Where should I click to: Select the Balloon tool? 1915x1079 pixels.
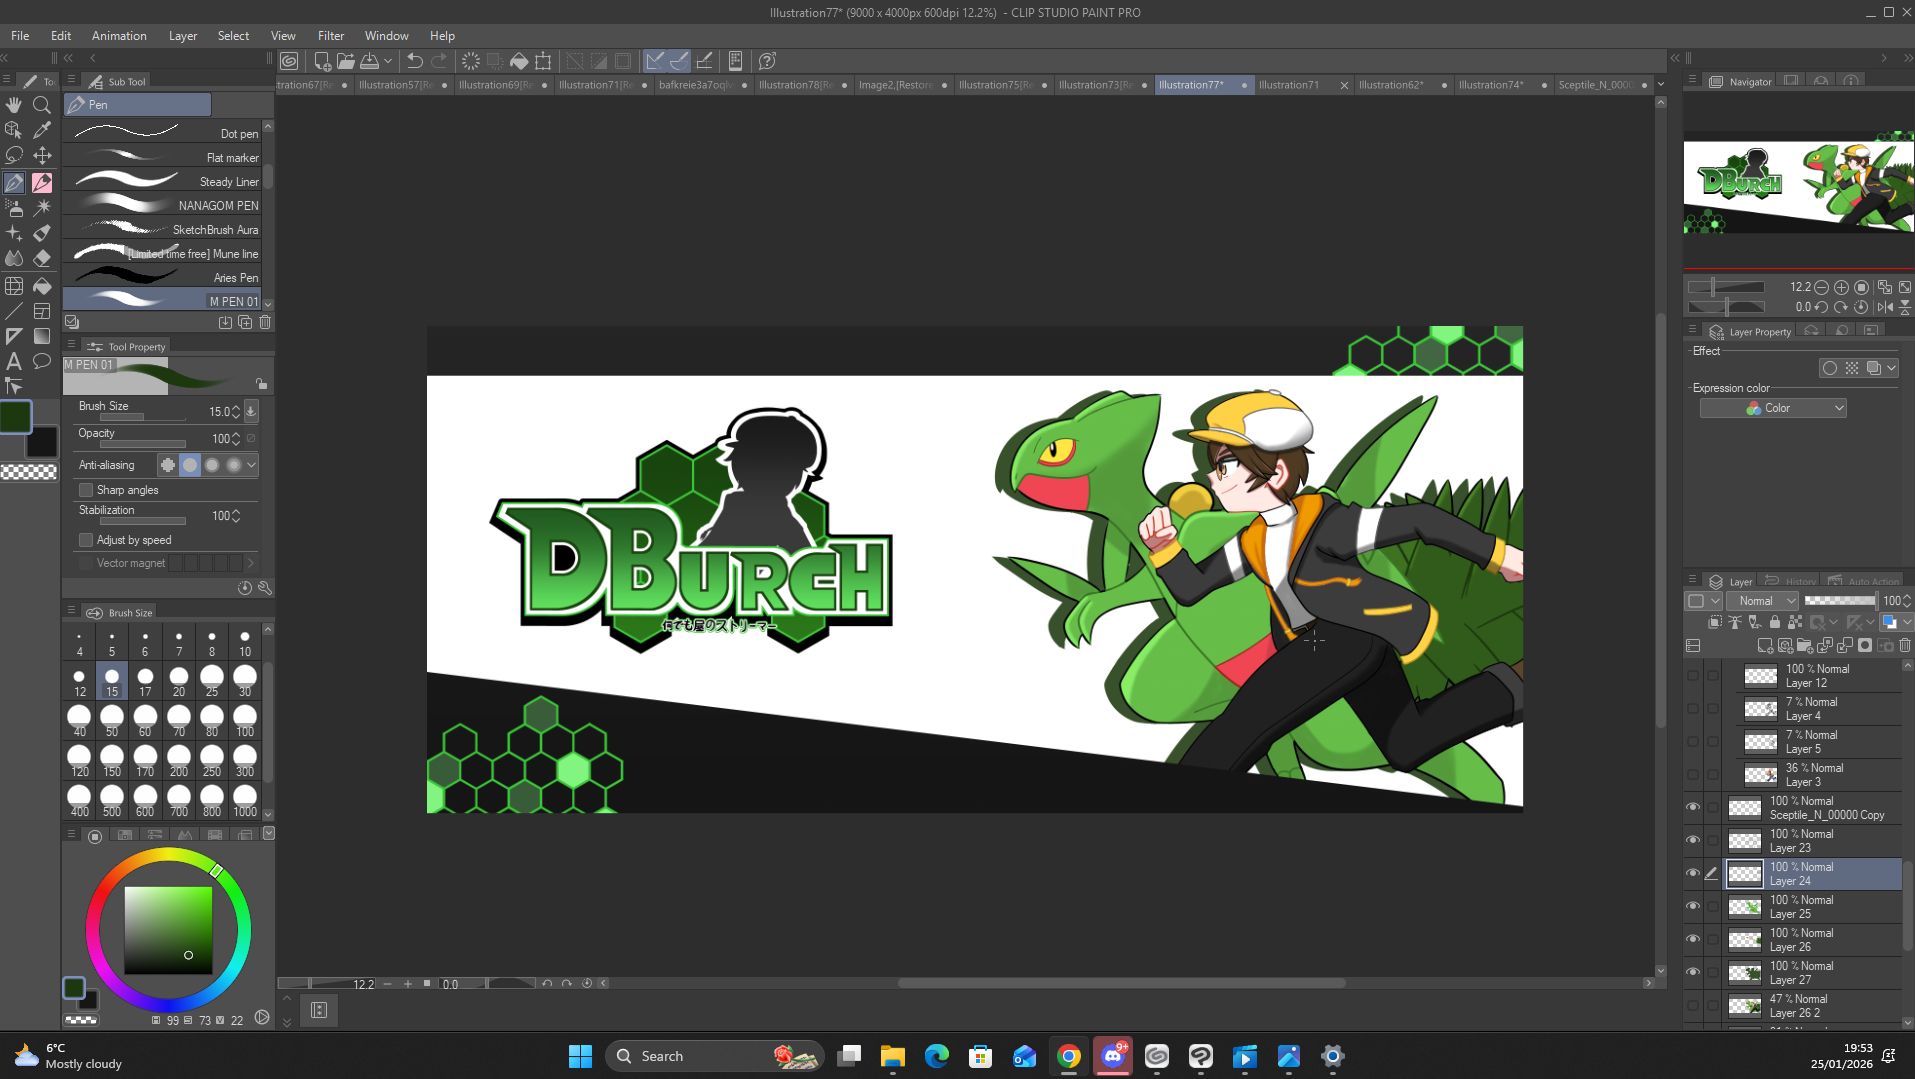[42, 361]
